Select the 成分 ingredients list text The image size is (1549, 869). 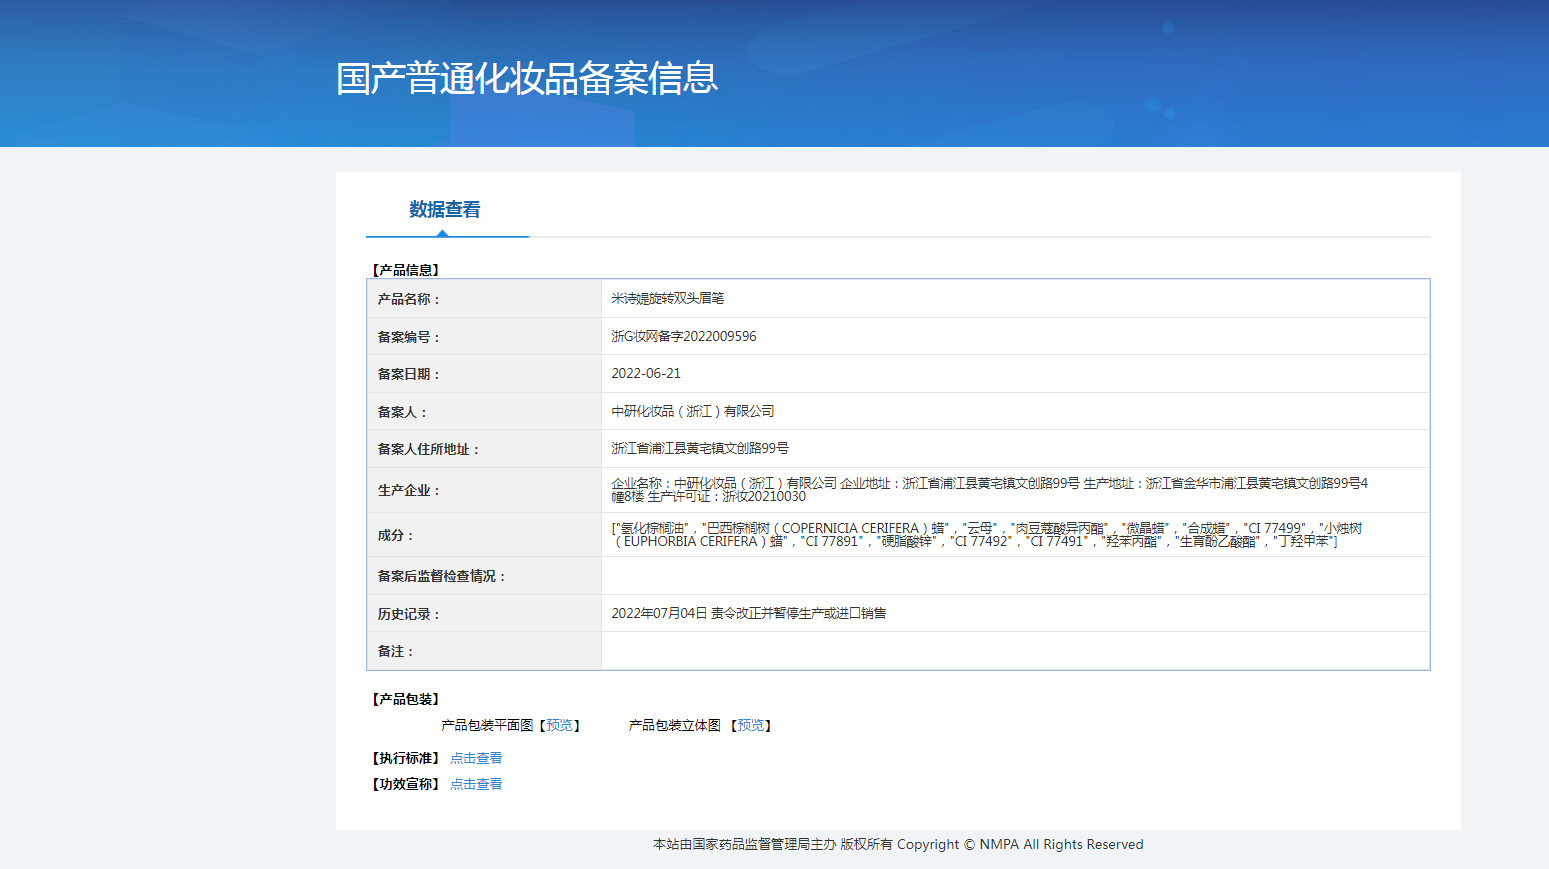click(987, 535)
